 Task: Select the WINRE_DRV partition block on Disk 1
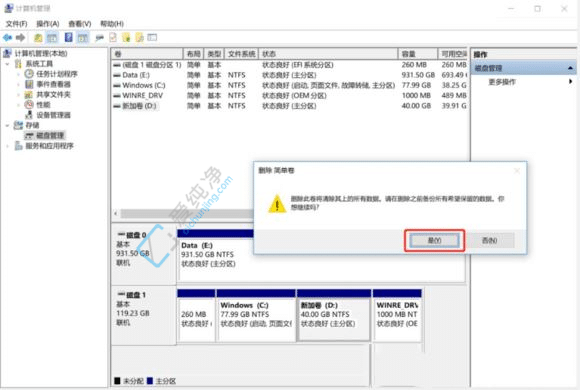click(x=397, y=315)
